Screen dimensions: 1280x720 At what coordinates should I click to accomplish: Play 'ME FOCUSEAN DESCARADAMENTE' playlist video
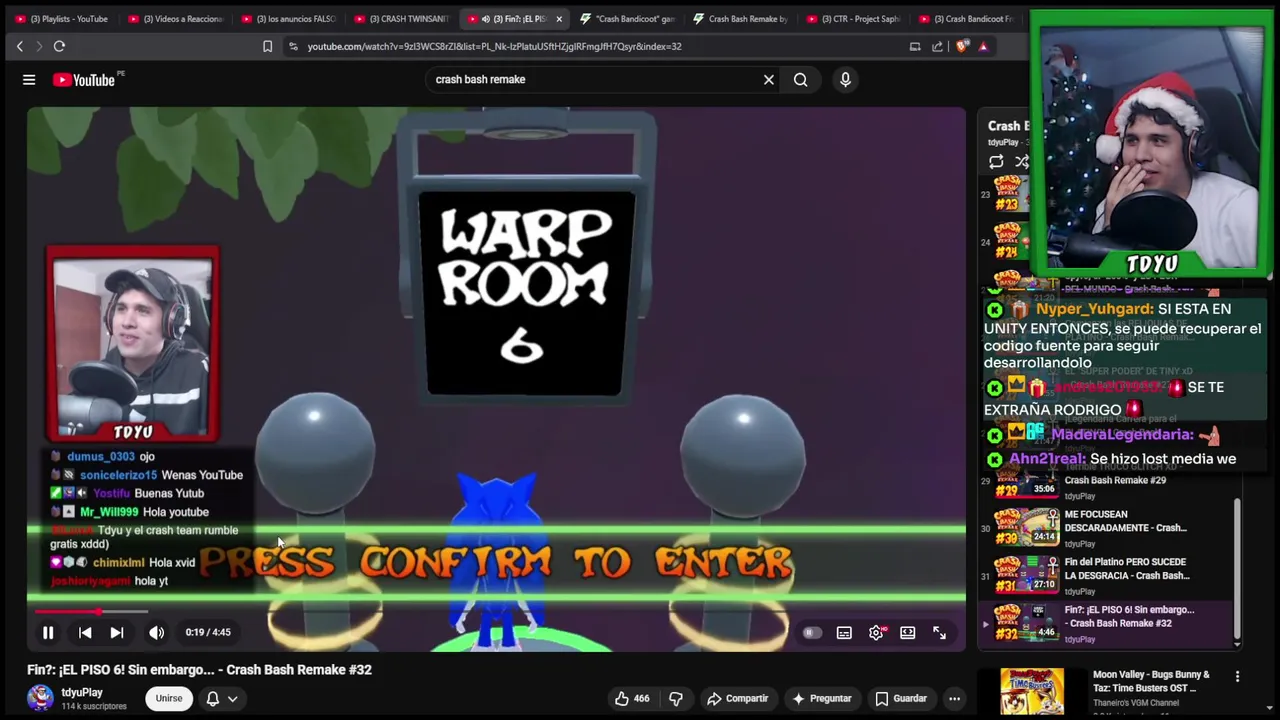[1107, 527]
